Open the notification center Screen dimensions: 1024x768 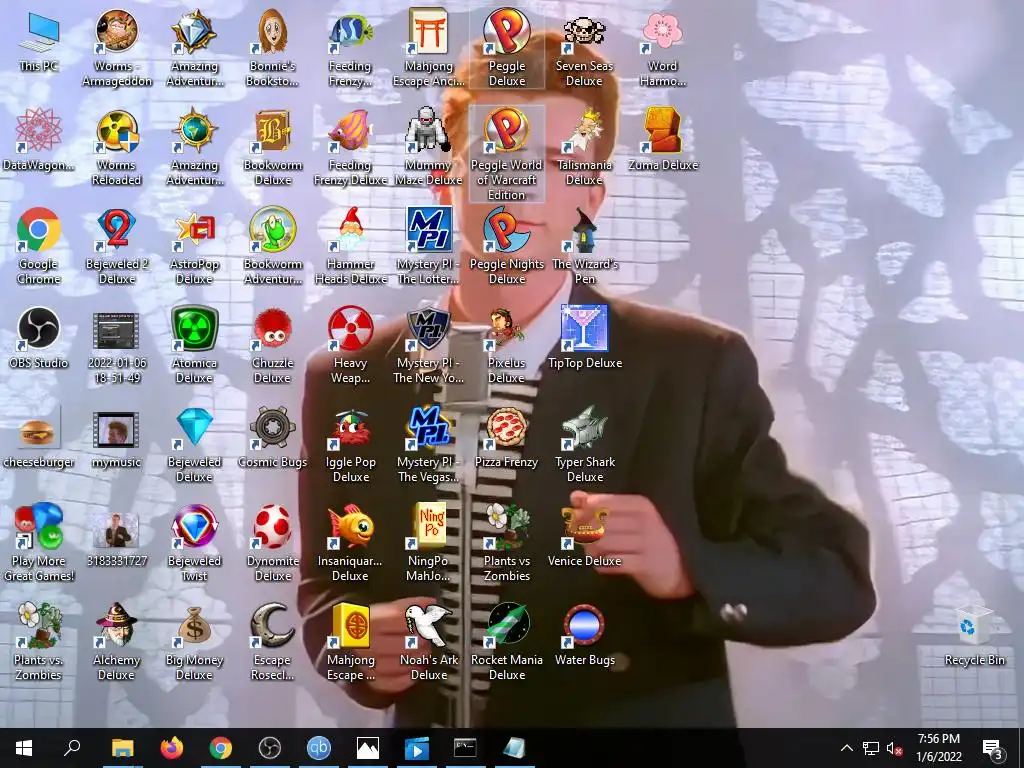[x=993, y=748]
